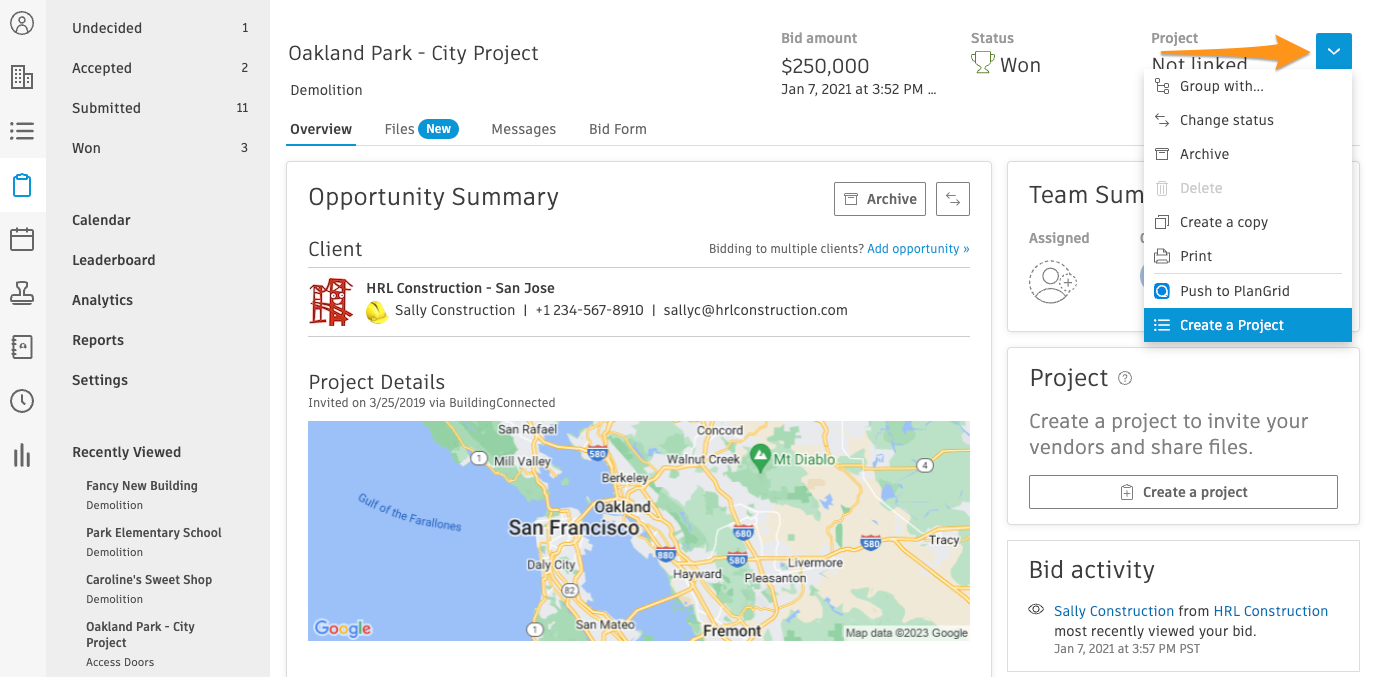
Task: Click the Create a project button
Action: pos(1183,492)
